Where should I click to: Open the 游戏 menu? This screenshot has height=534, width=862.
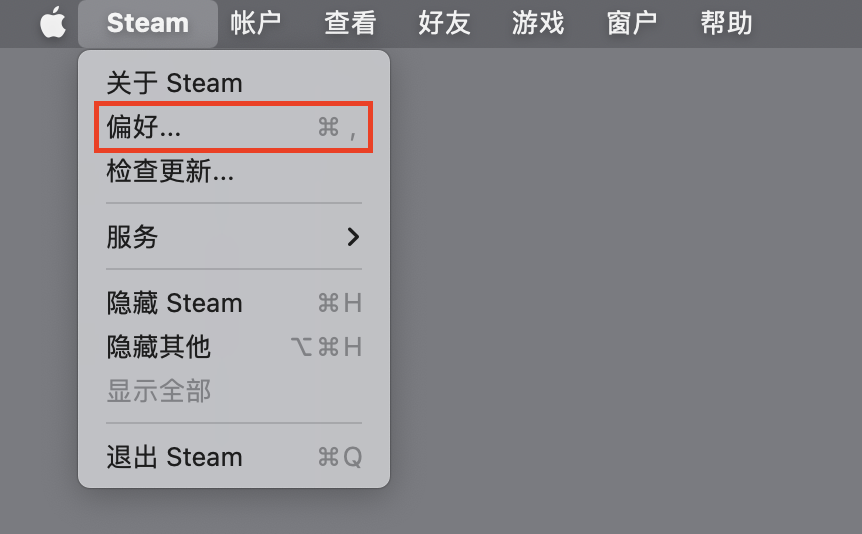point(538,23)
